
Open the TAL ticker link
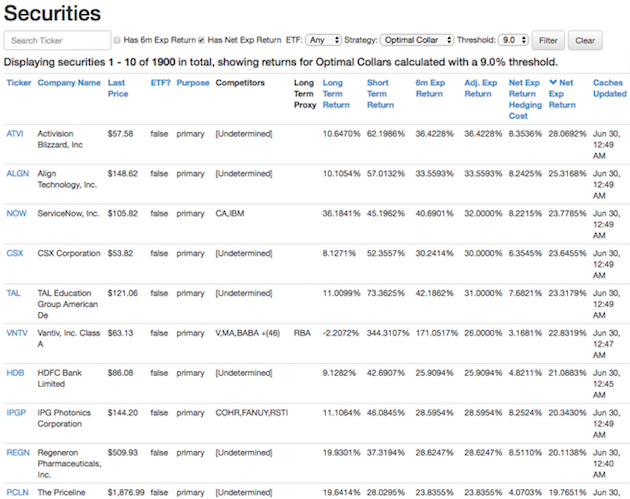[13, 293]
